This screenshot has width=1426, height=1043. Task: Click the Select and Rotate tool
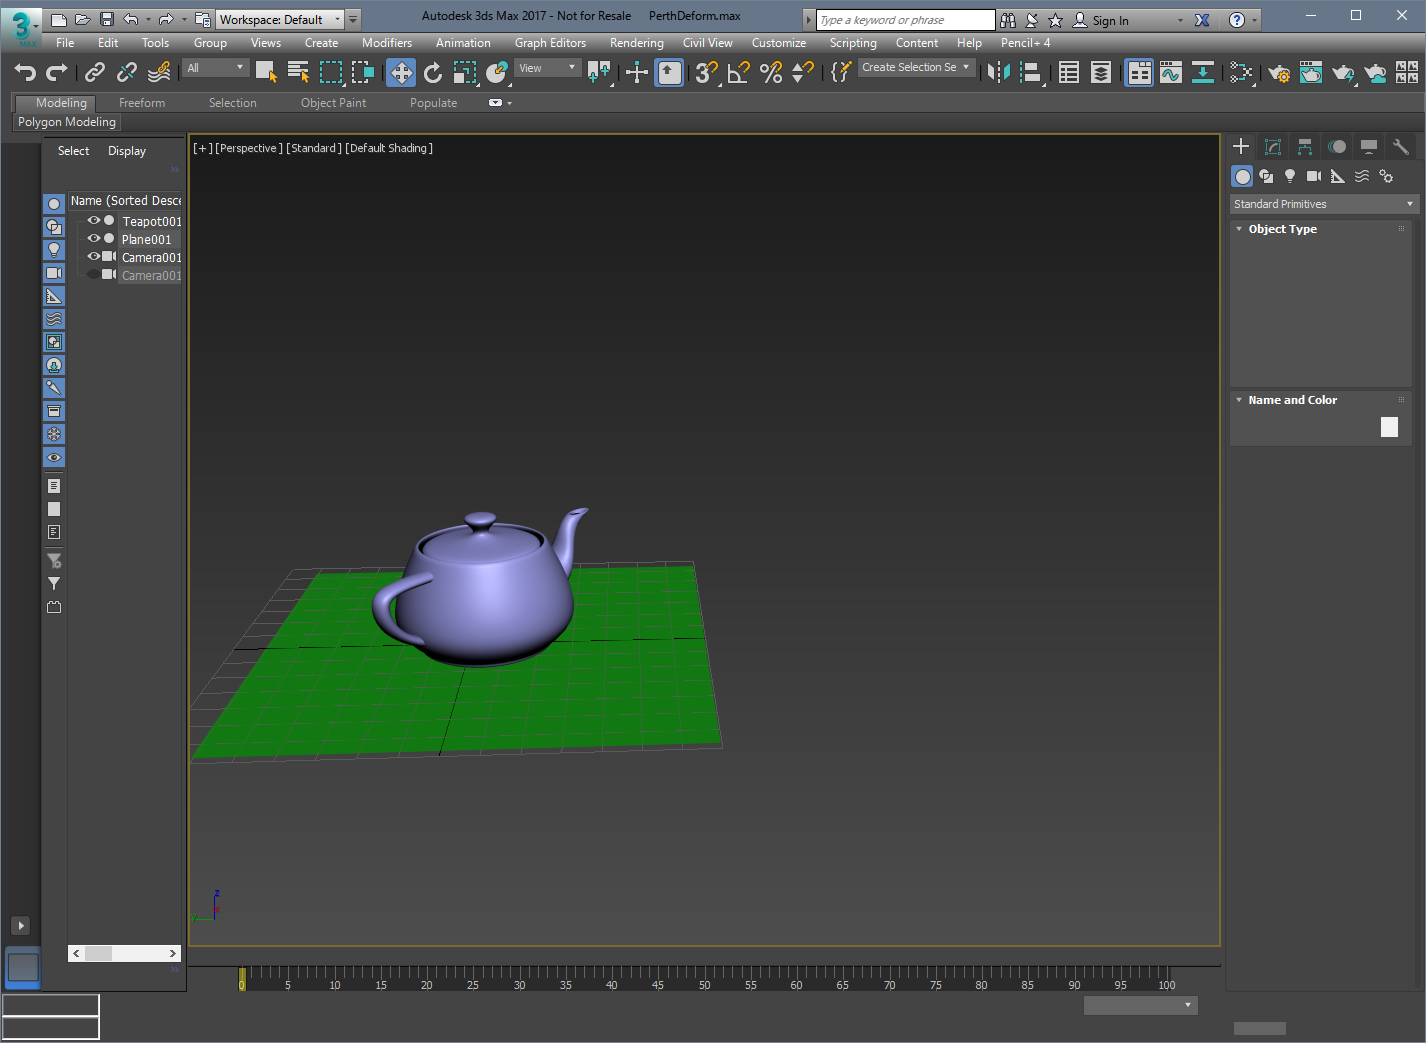pos(433,72)
